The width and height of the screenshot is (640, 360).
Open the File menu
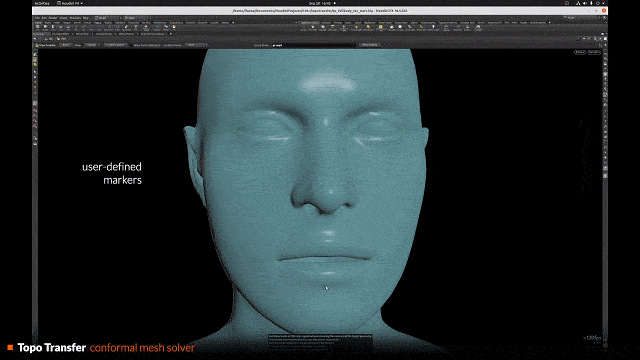pyautogui.click(x=37, y=18)
